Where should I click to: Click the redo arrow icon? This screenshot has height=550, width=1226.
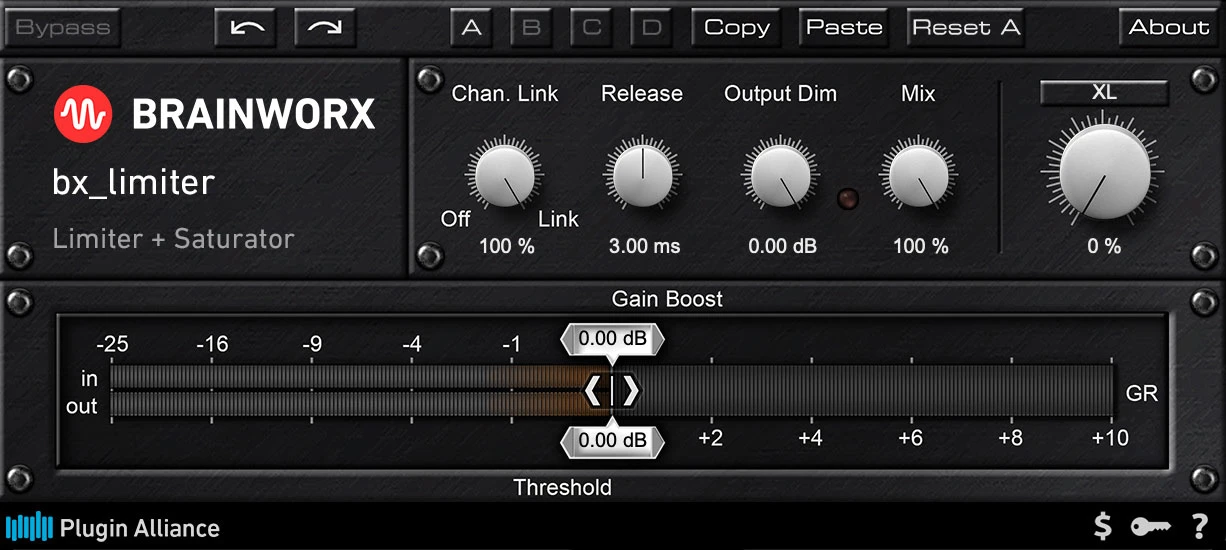325,28
